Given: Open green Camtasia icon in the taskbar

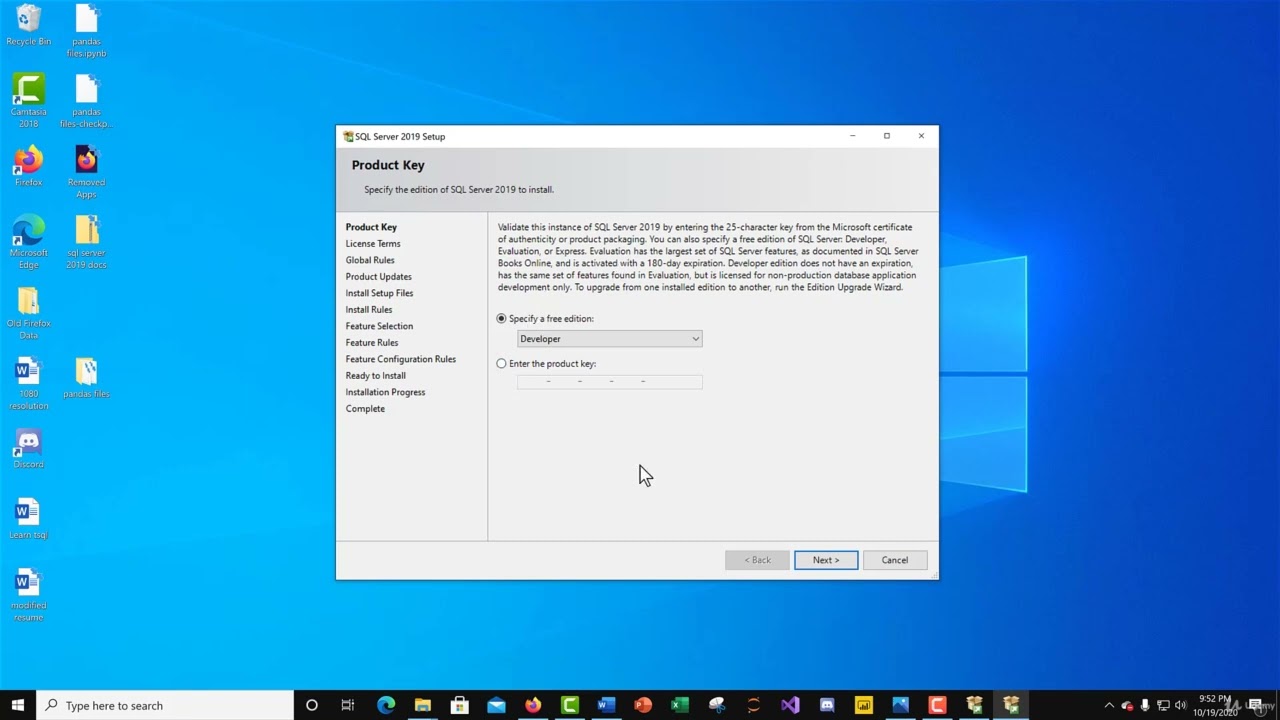Looking at the screenshot, I should coord(570,705).
